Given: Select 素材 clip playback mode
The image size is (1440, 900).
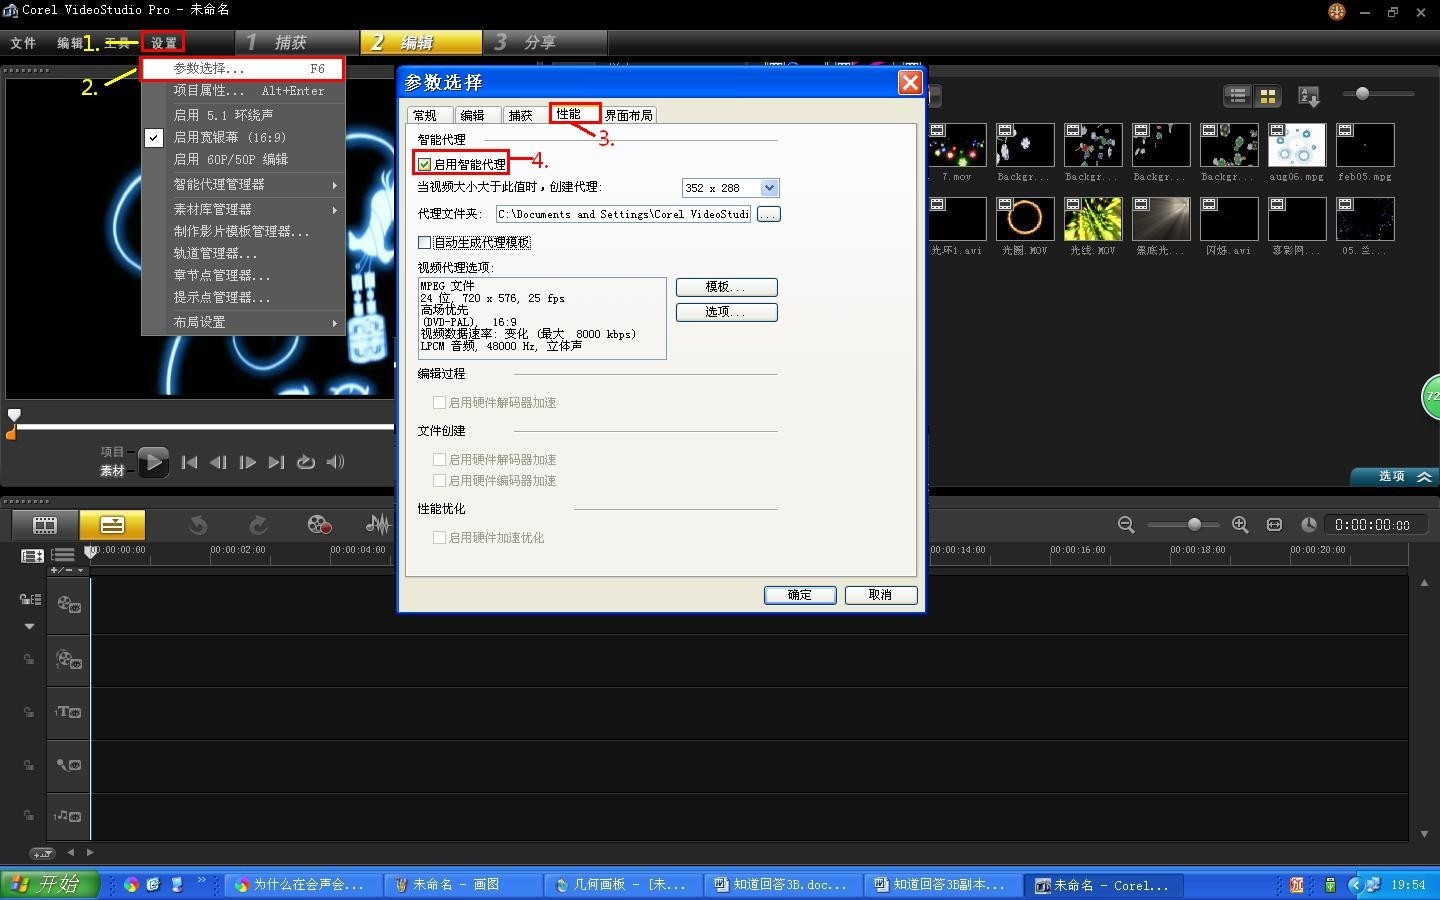Looking at the screenshot, I should [x=112, y=471].
